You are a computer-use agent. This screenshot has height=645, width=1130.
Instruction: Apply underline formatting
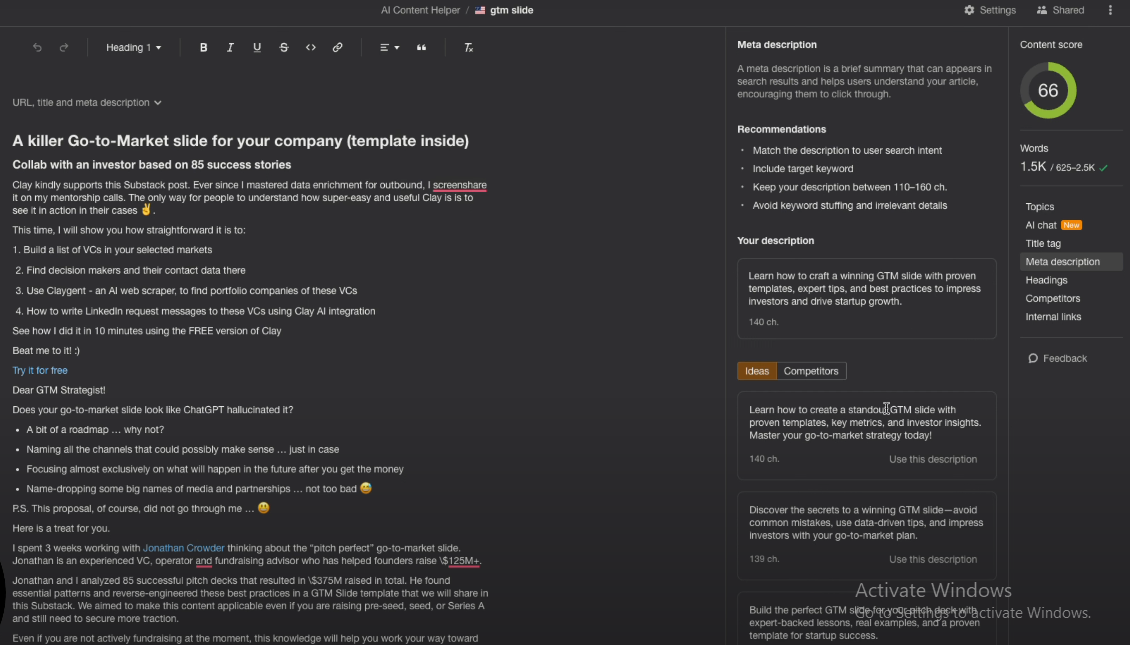257,48
